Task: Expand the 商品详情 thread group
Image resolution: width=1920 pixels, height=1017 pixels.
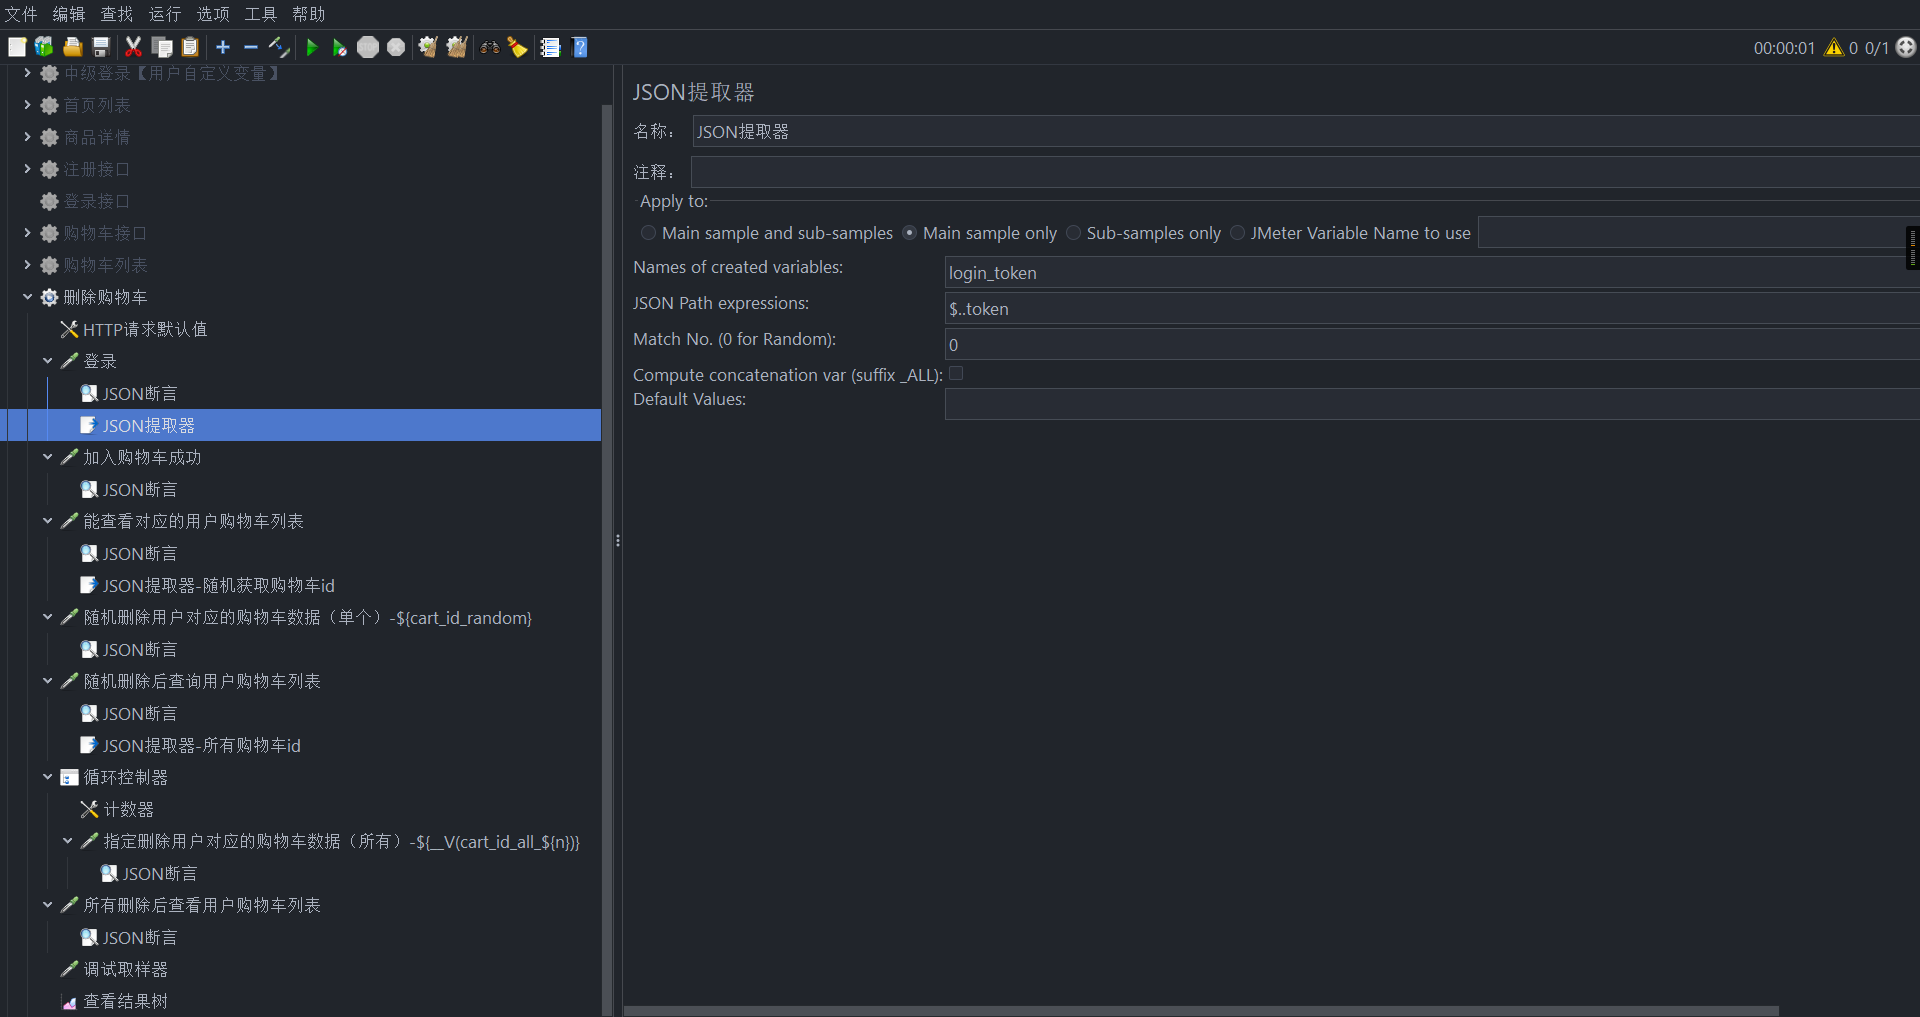Action: pos(28,137)
